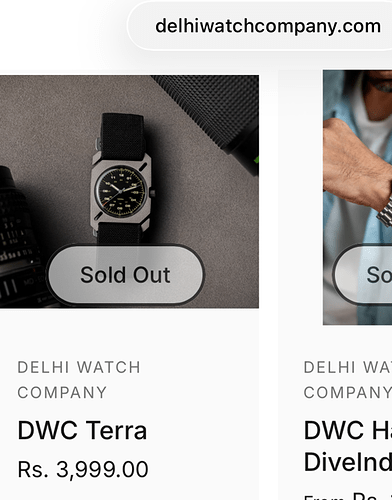Open the DWC Terra product photo
The width and height of the screenshot is (392, 500).
(x=129, y=191)
